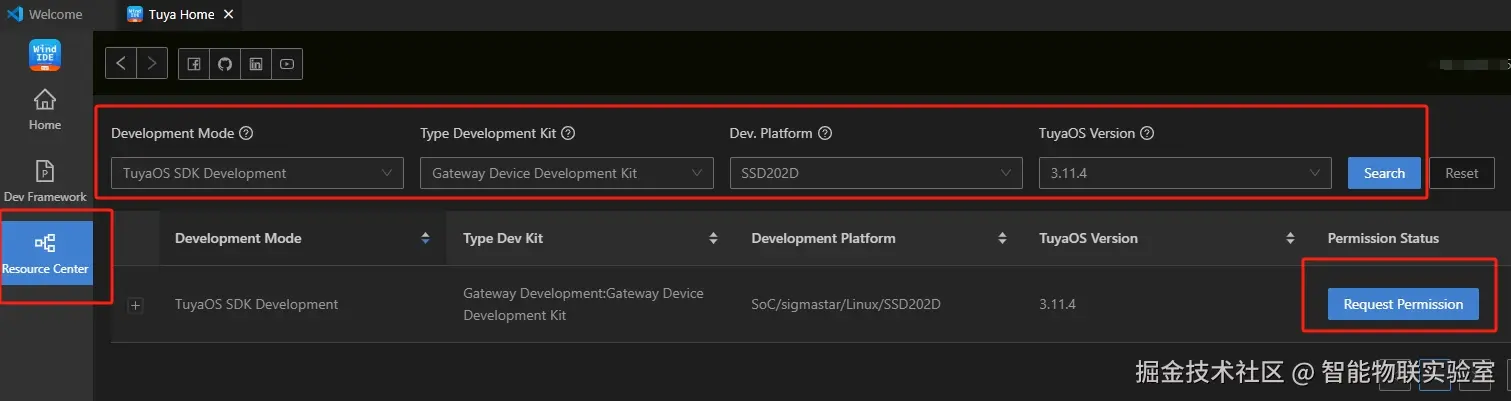Open the LinkedIn link icon
The width and height of the screenshot is (1511, 401).
tap(256, 64)
